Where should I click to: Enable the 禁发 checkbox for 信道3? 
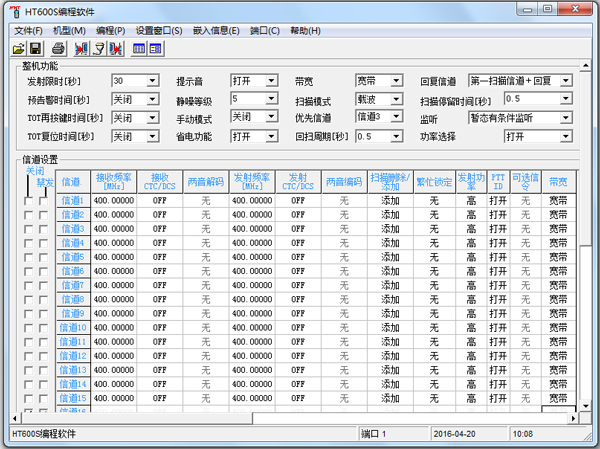(x=43, y=229)
